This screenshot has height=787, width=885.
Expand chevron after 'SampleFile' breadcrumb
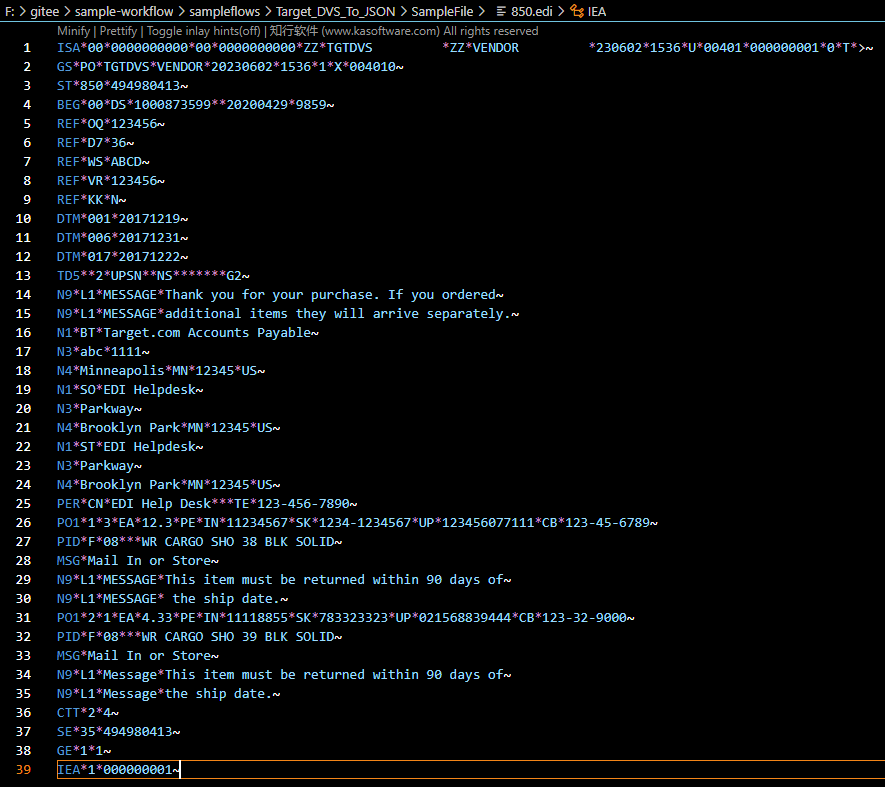481,11
